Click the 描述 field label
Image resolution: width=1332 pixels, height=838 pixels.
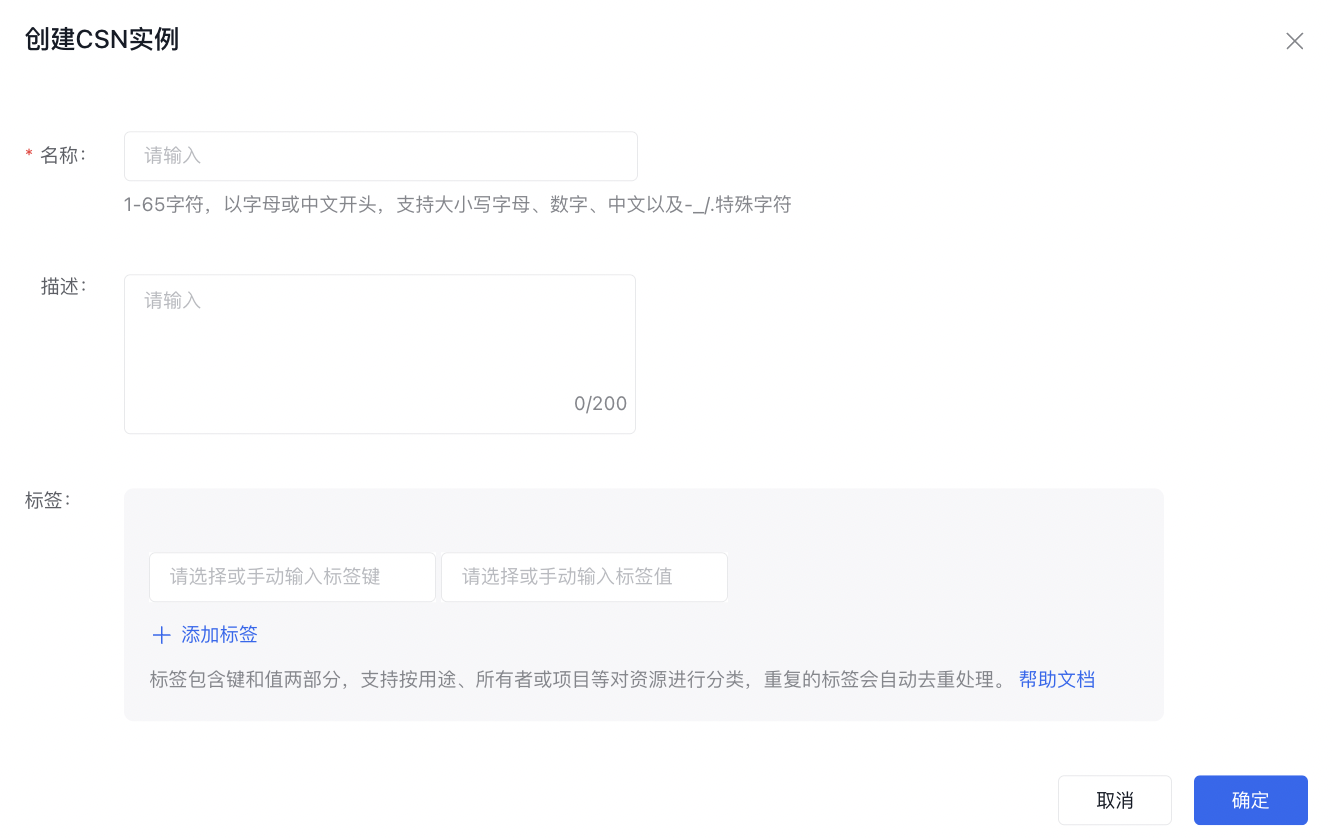click(x=64, y=286)
